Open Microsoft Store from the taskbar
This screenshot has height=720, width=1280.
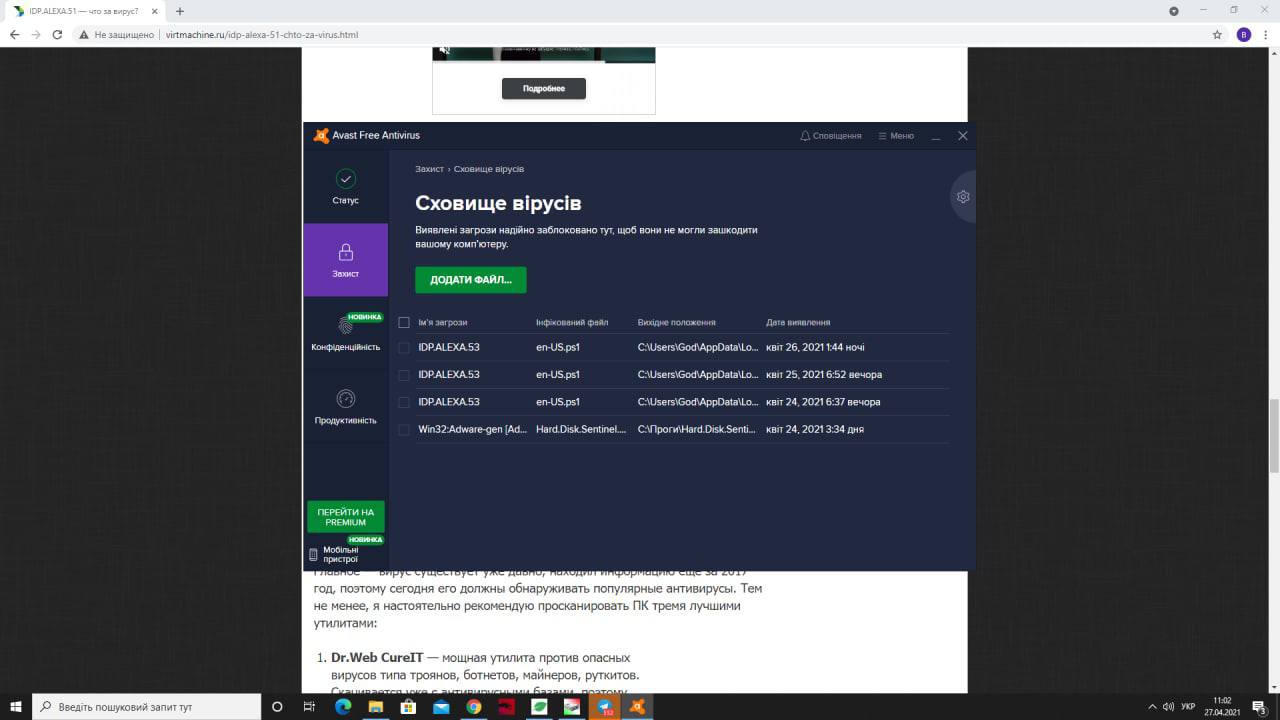coord(408,707)
